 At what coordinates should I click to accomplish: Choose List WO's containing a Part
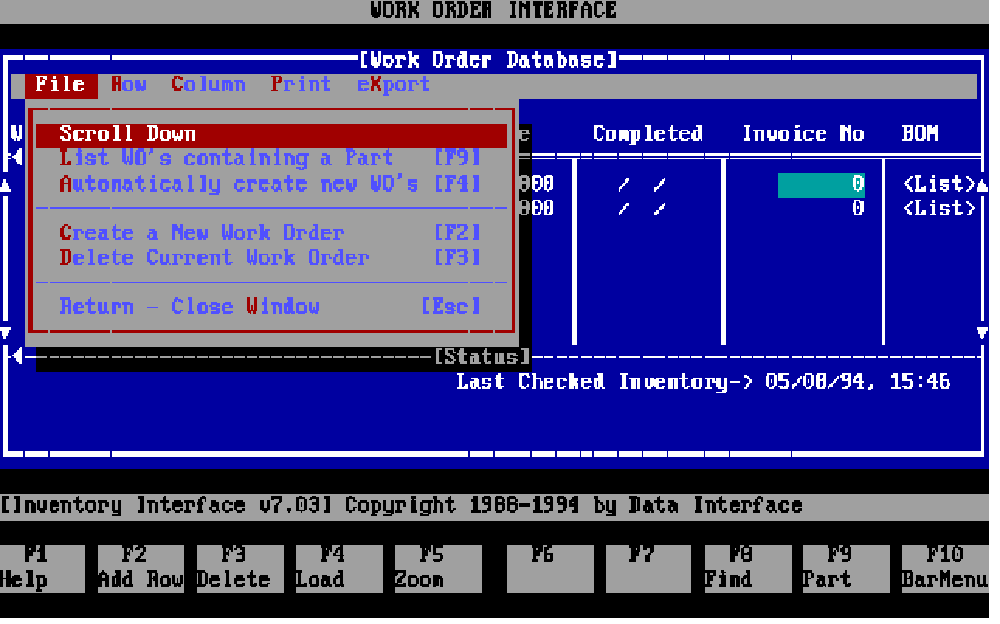270,158
